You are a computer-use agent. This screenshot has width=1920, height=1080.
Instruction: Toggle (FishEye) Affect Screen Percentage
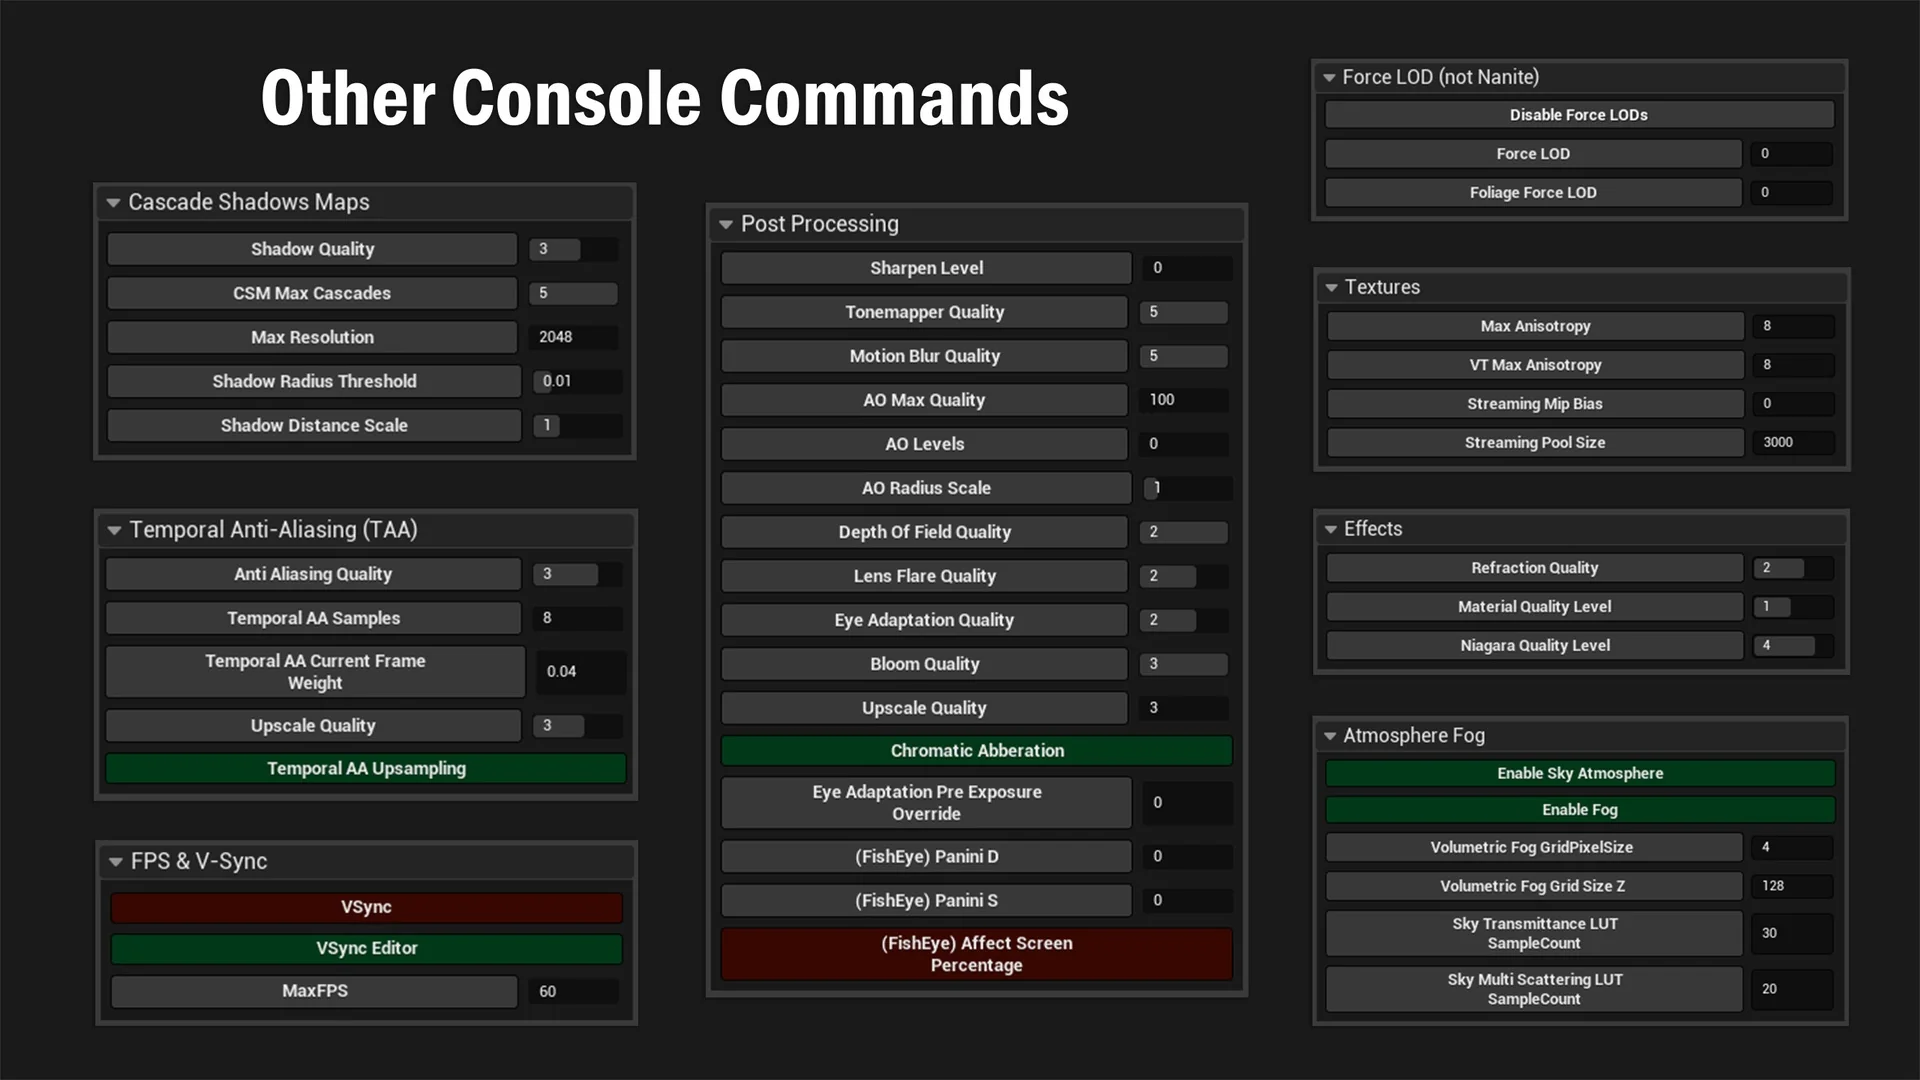pyautogui.click(x=976, y=955)
